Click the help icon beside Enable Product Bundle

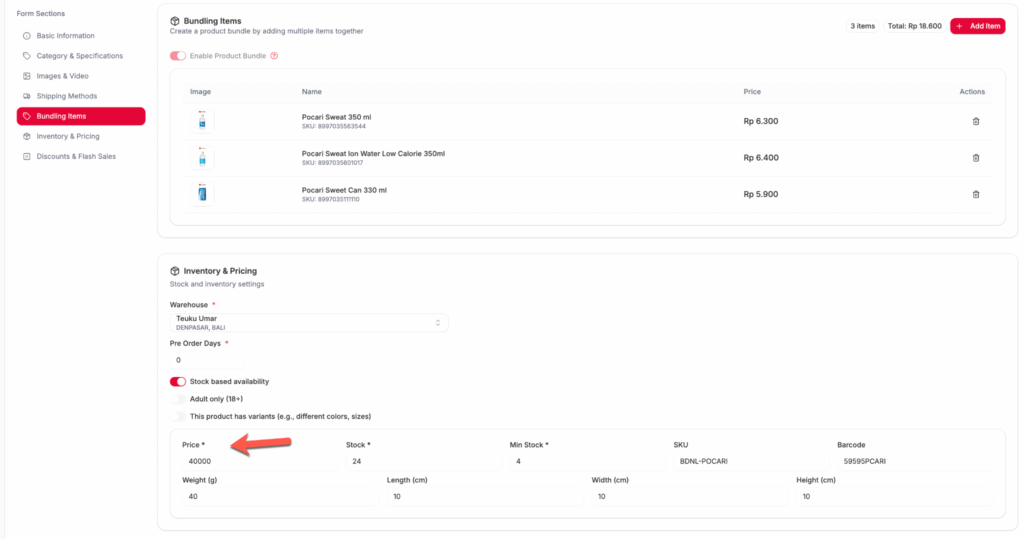pos(274,56)
